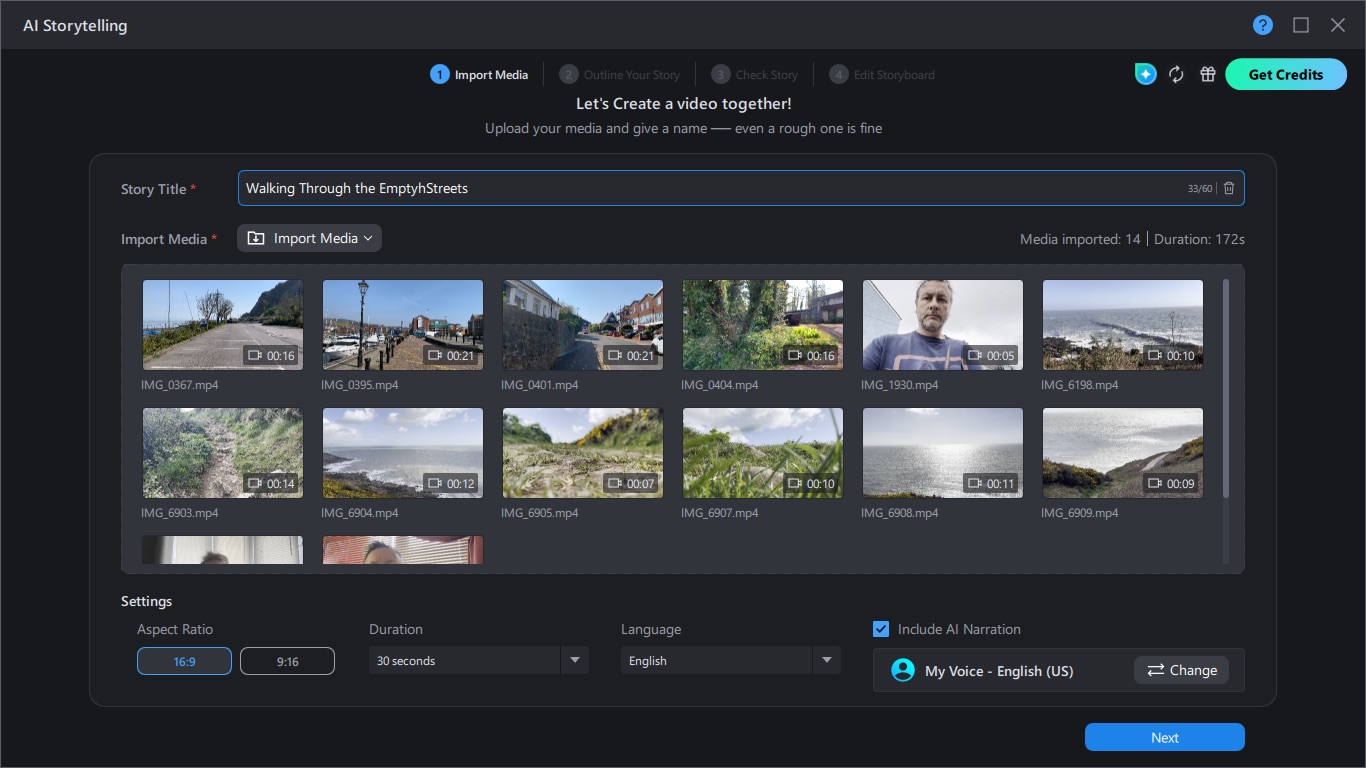Select the IMG_1930.mp4 thumbnail
This screenshot has width=1366, height=768.
pos(943,325)
